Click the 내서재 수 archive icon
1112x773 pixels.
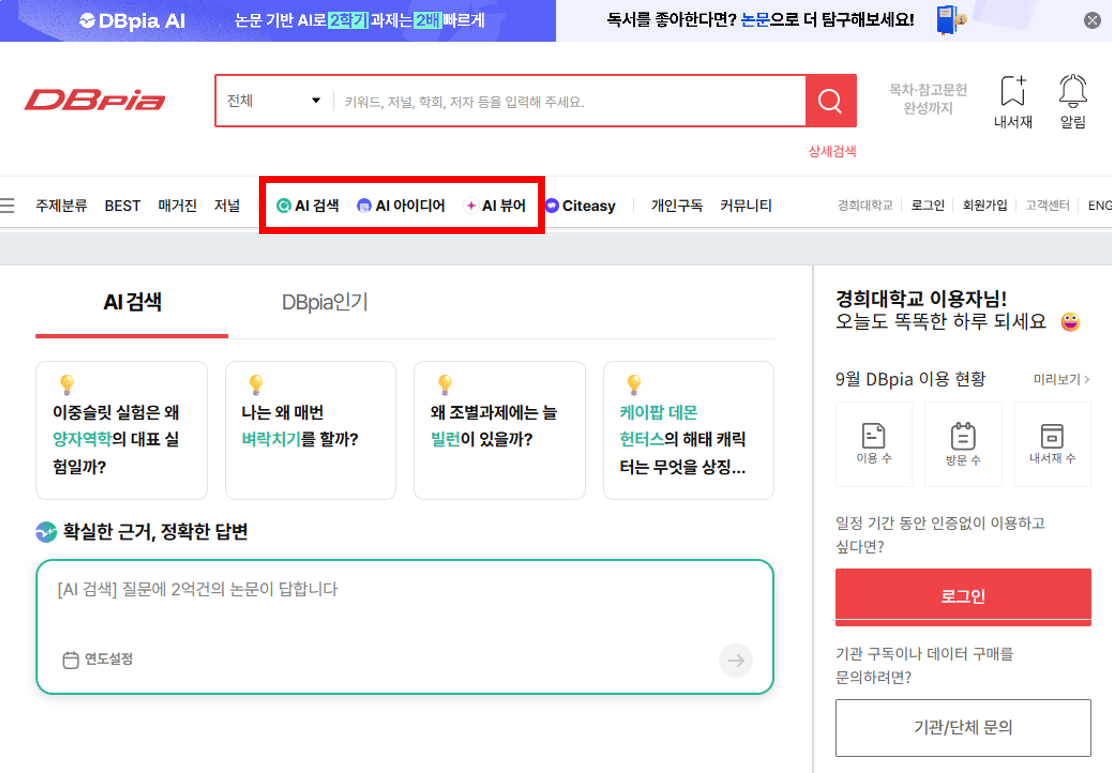click(x=1052, y=436)
